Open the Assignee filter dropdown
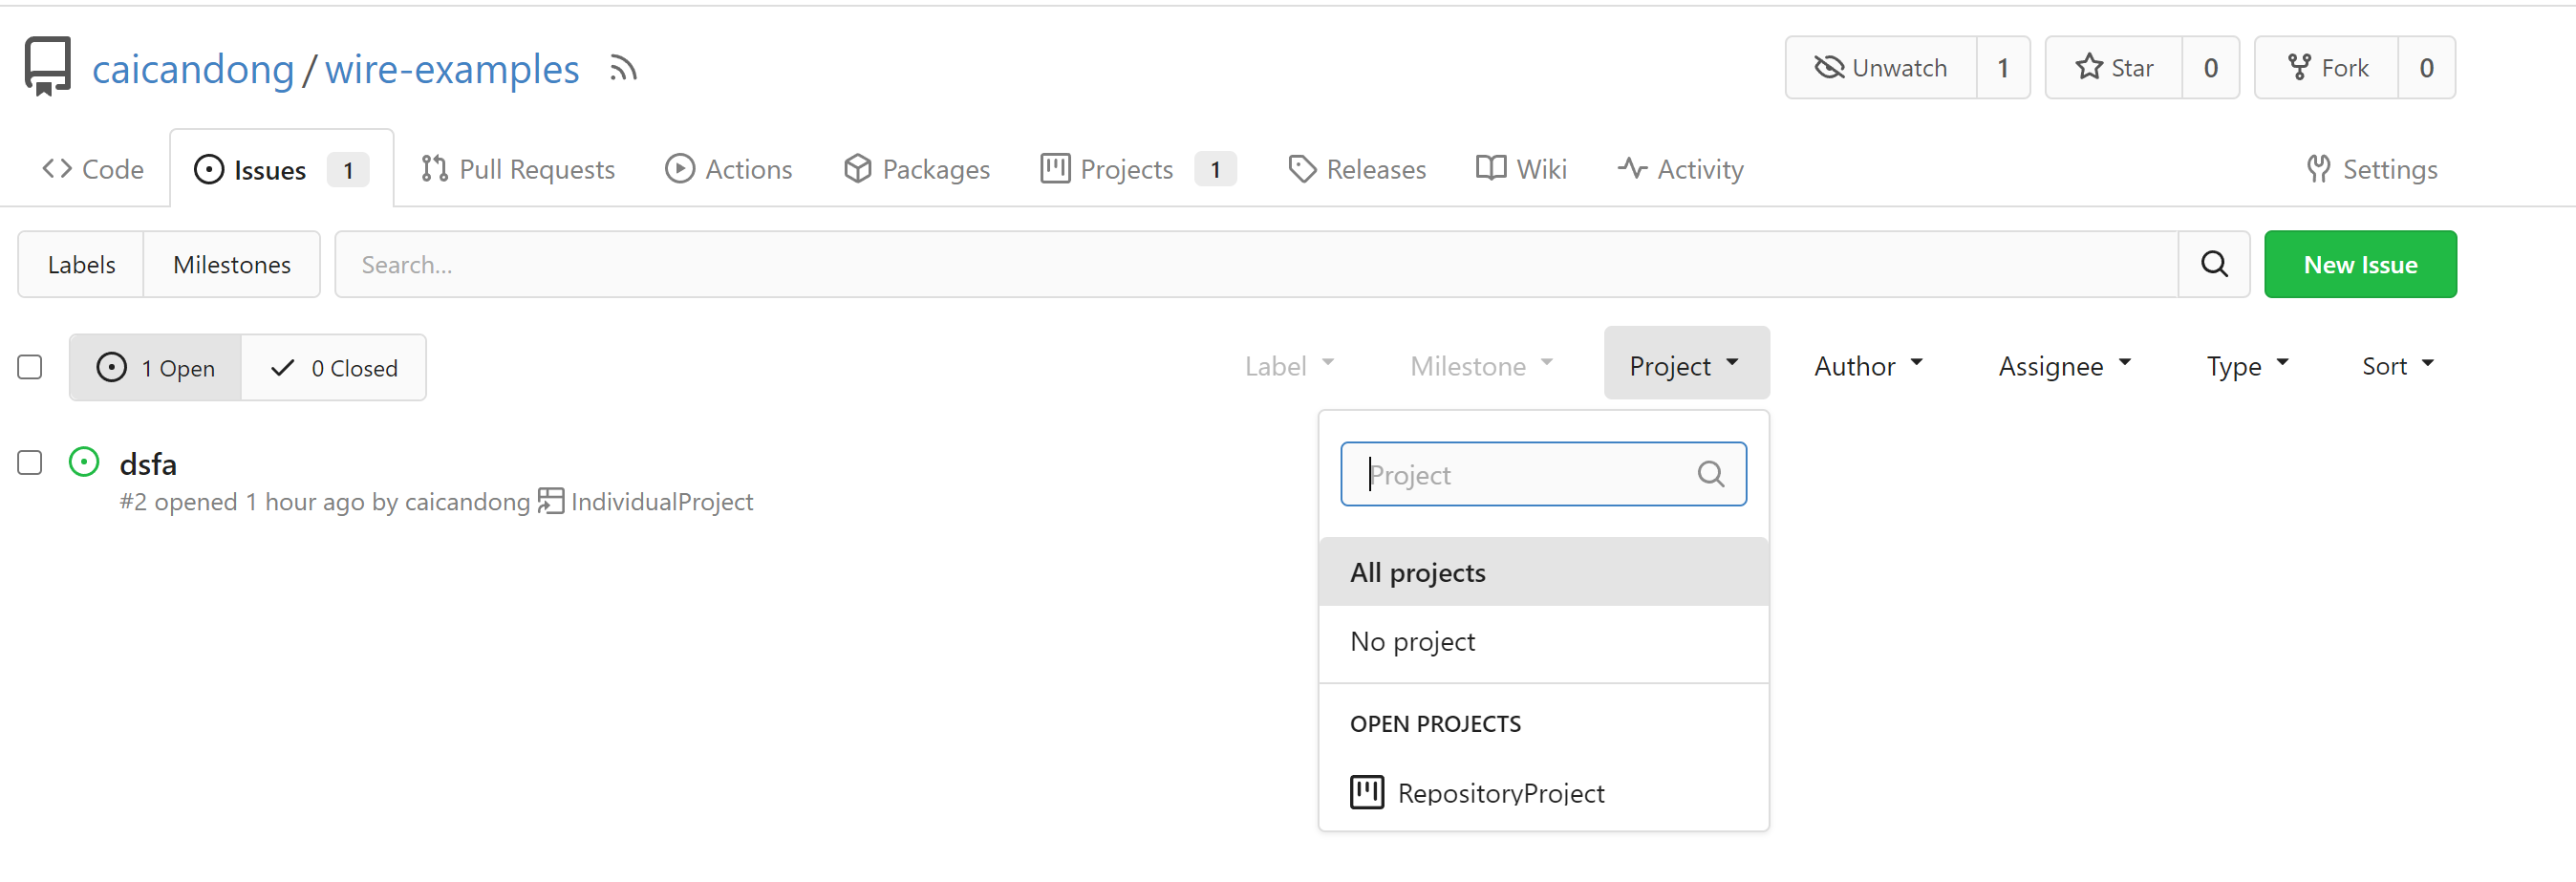 click(2063, 366)
